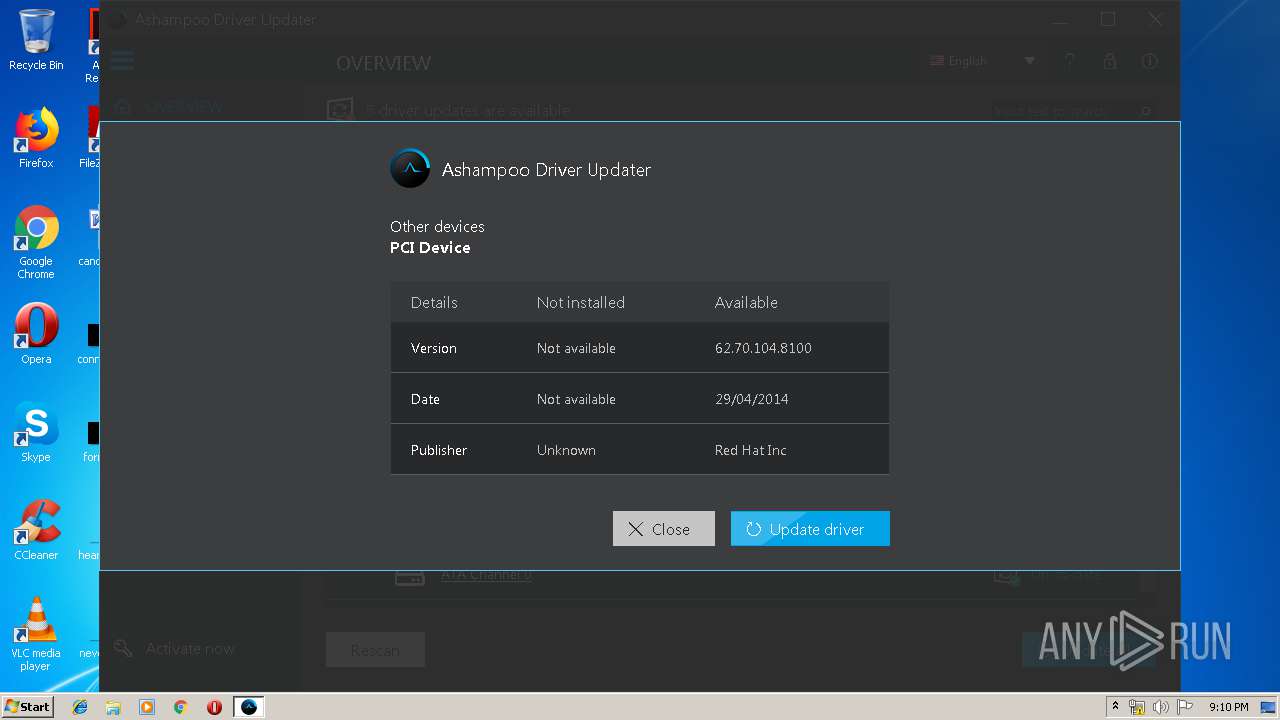Viewport: 1280px width, 720px height.
Task: Close the PCI Device details dialog
Action: click(x=664, y=529)
